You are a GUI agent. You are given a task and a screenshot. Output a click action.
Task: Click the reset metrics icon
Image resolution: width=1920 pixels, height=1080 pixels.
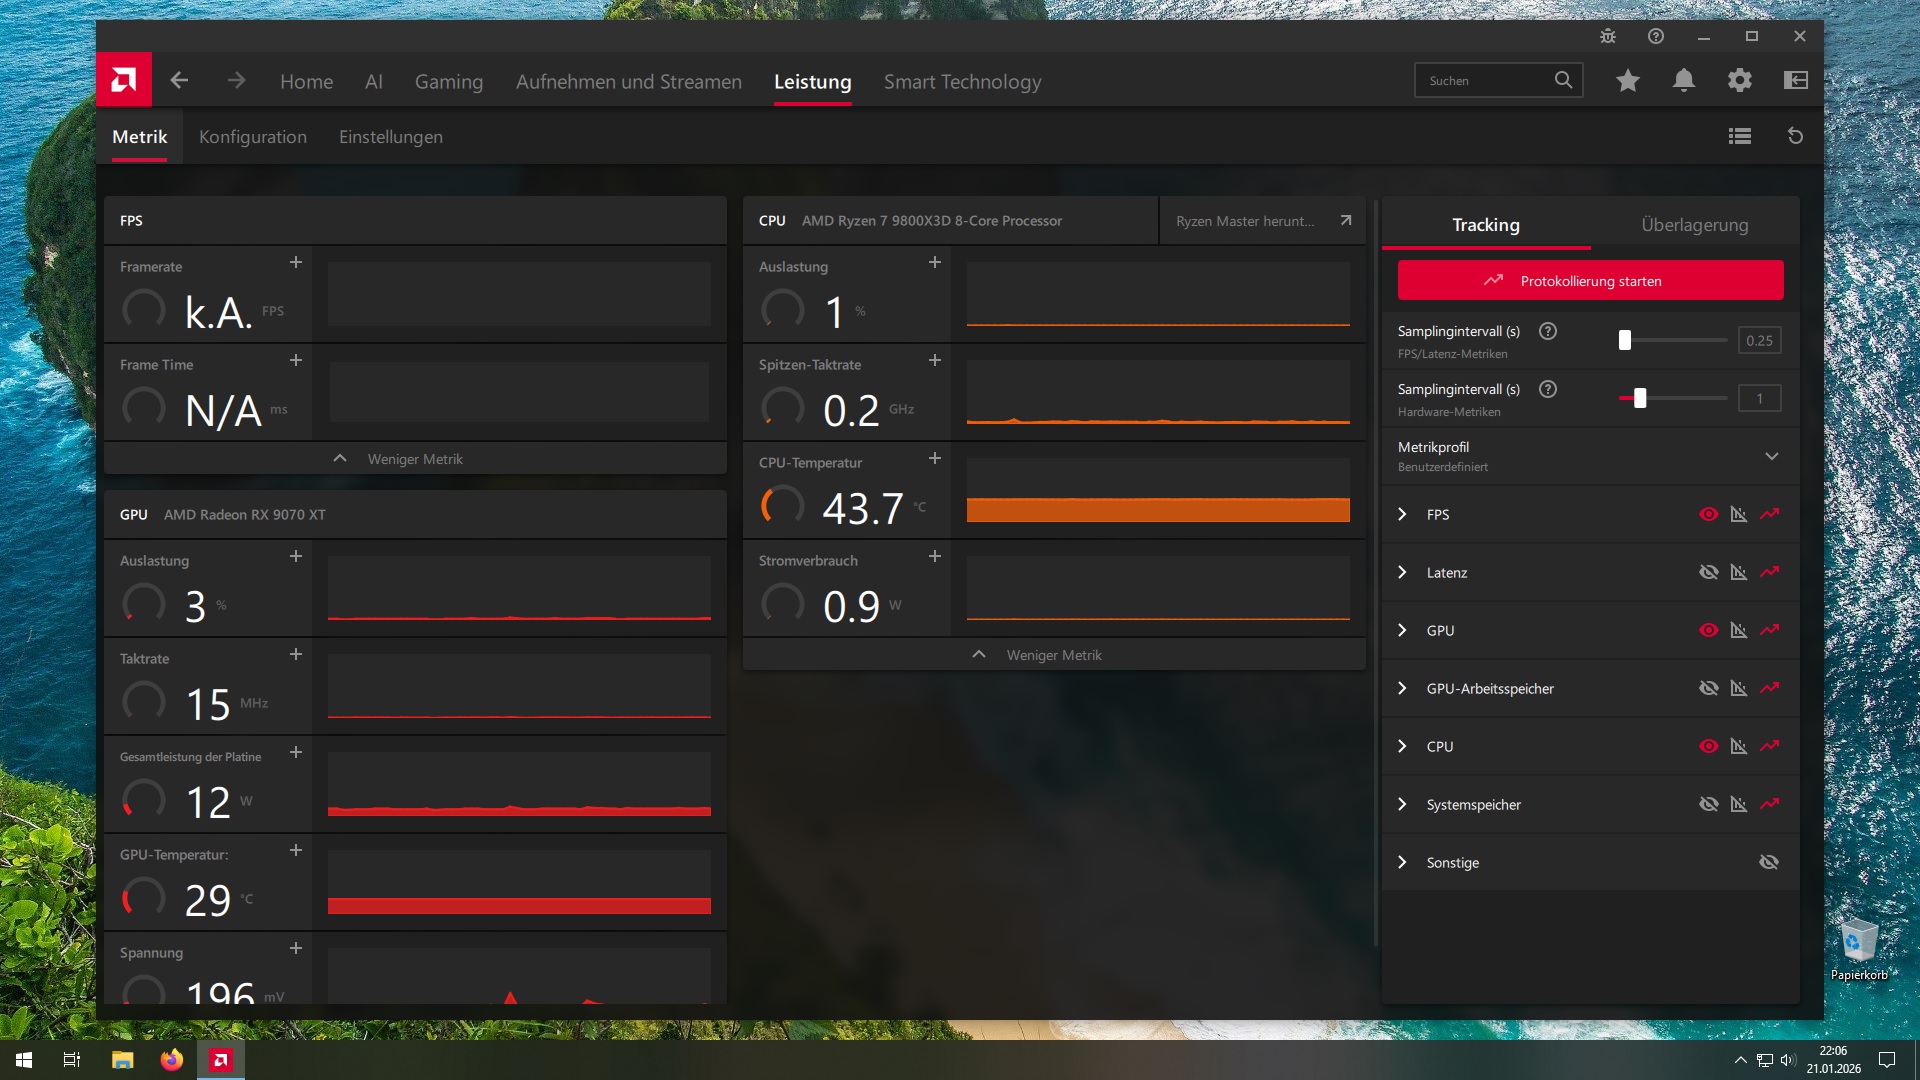(1795, 136)
